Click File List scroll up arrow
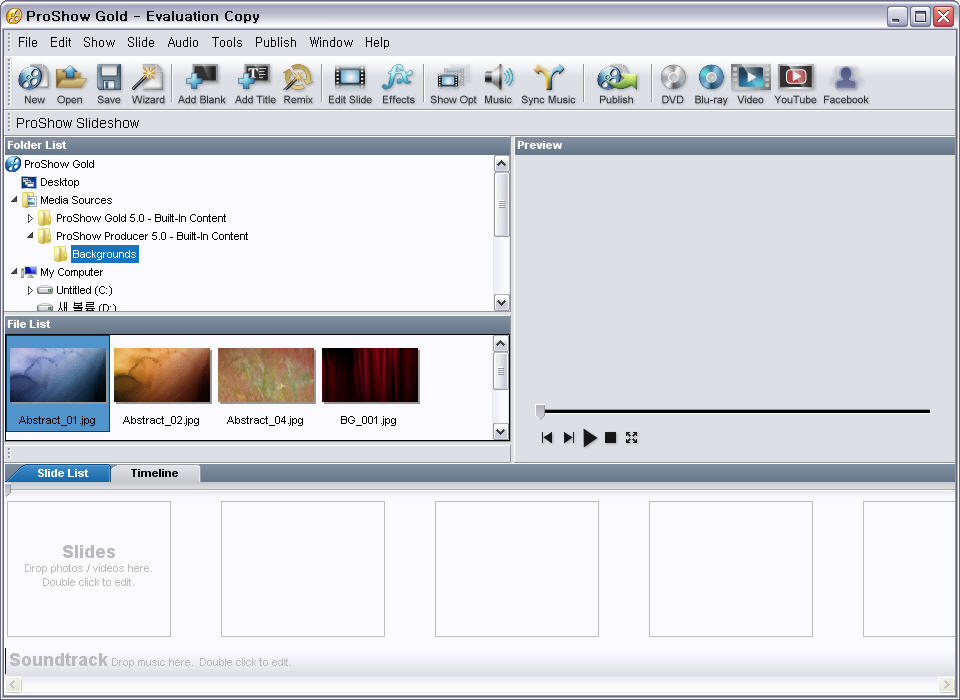 [x=501, y=344]
